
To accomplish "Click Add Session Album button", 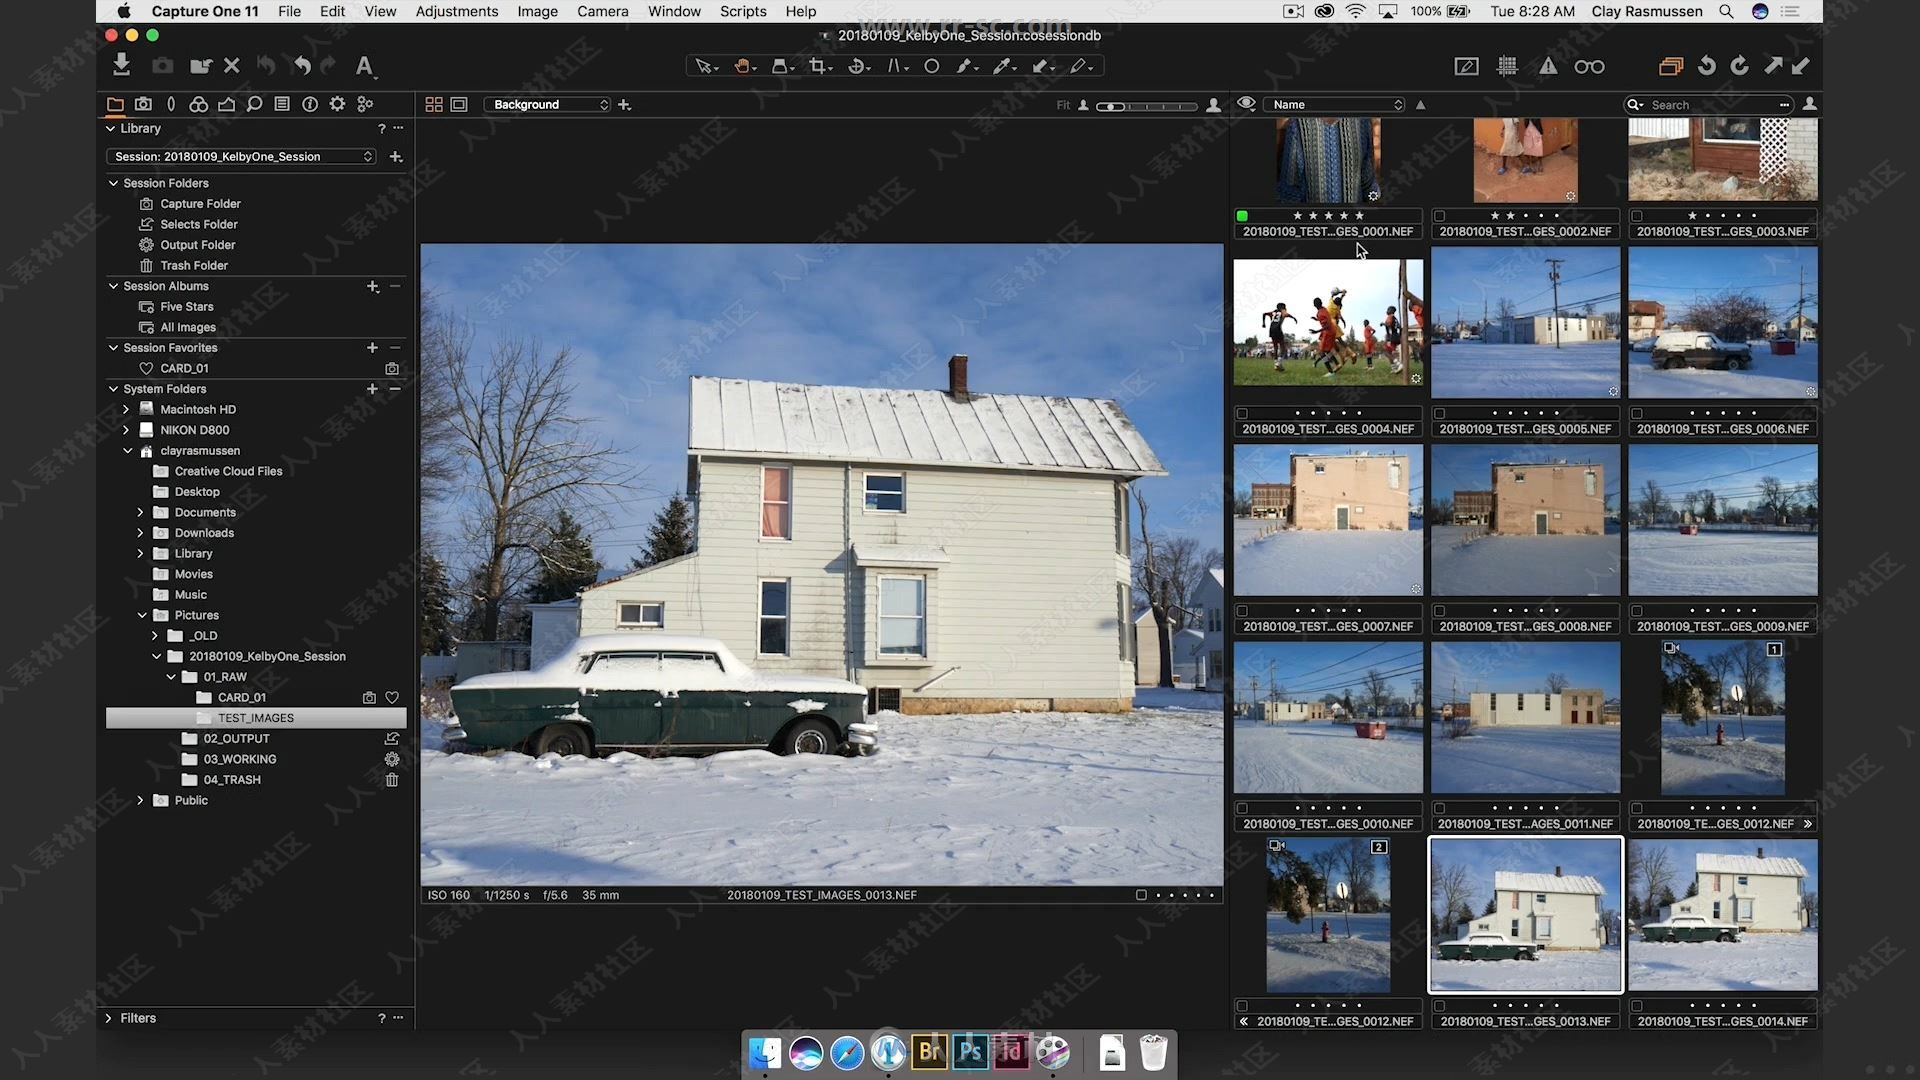I will point(373,285).
